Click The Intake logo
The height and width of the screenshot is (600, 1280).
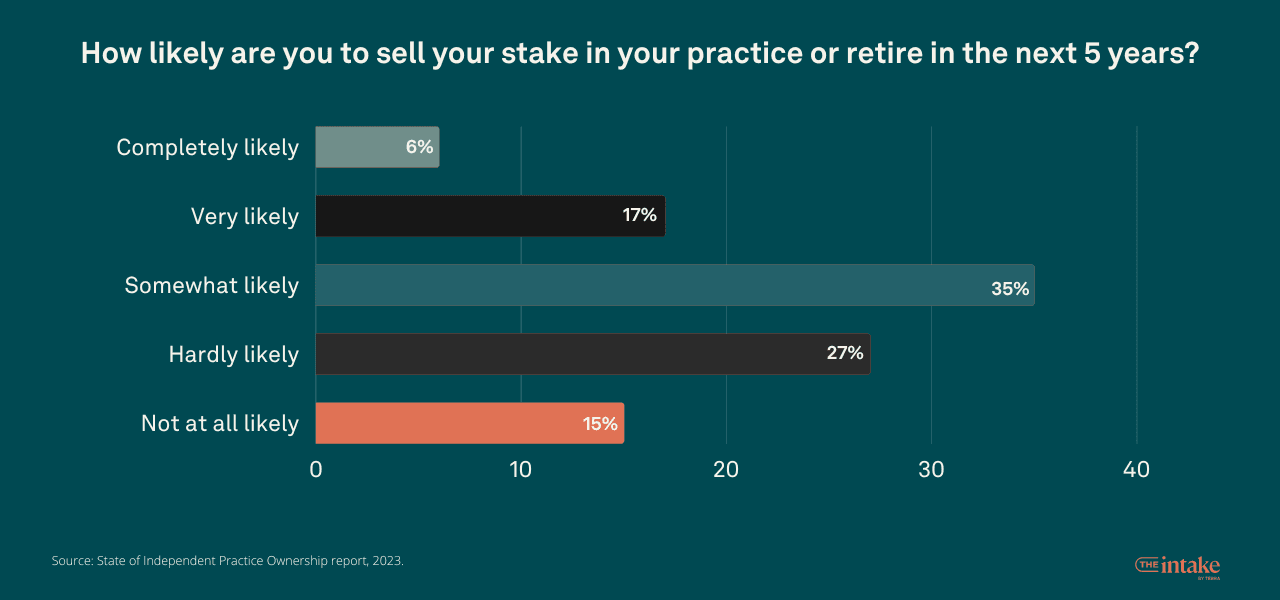pos(1178,566)
